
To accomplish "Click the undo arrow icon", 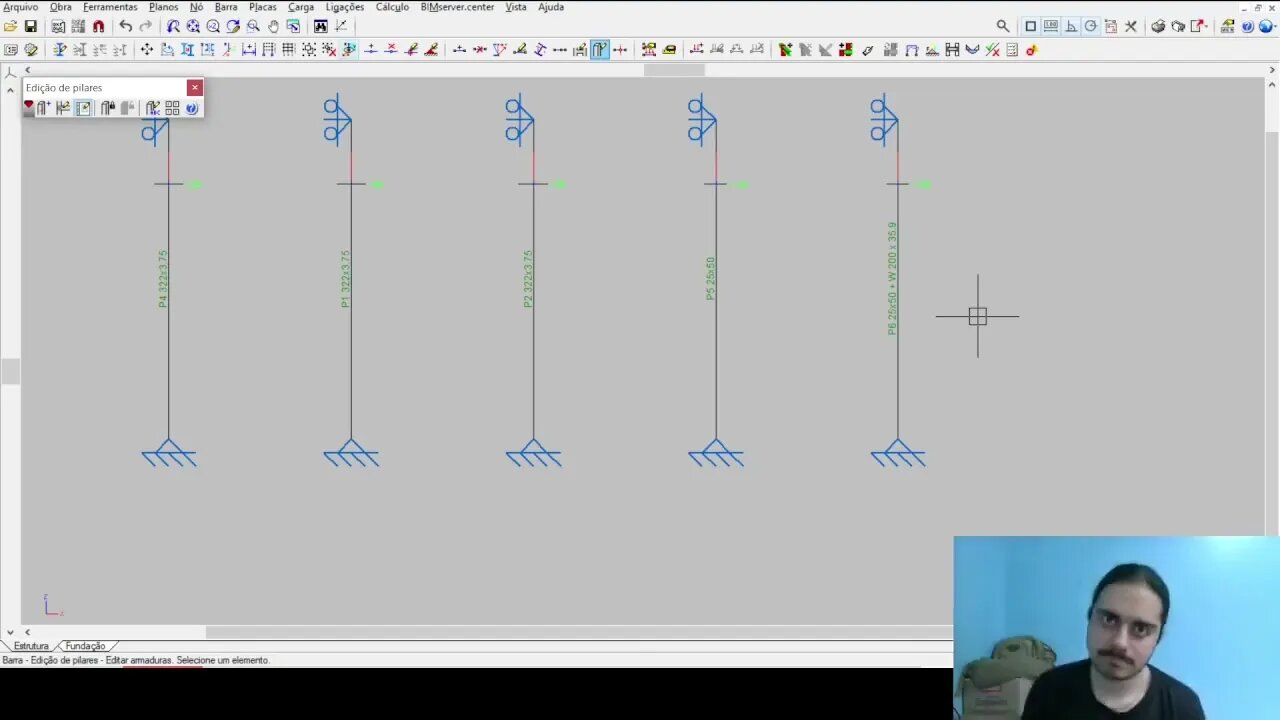I will point(125,27).
